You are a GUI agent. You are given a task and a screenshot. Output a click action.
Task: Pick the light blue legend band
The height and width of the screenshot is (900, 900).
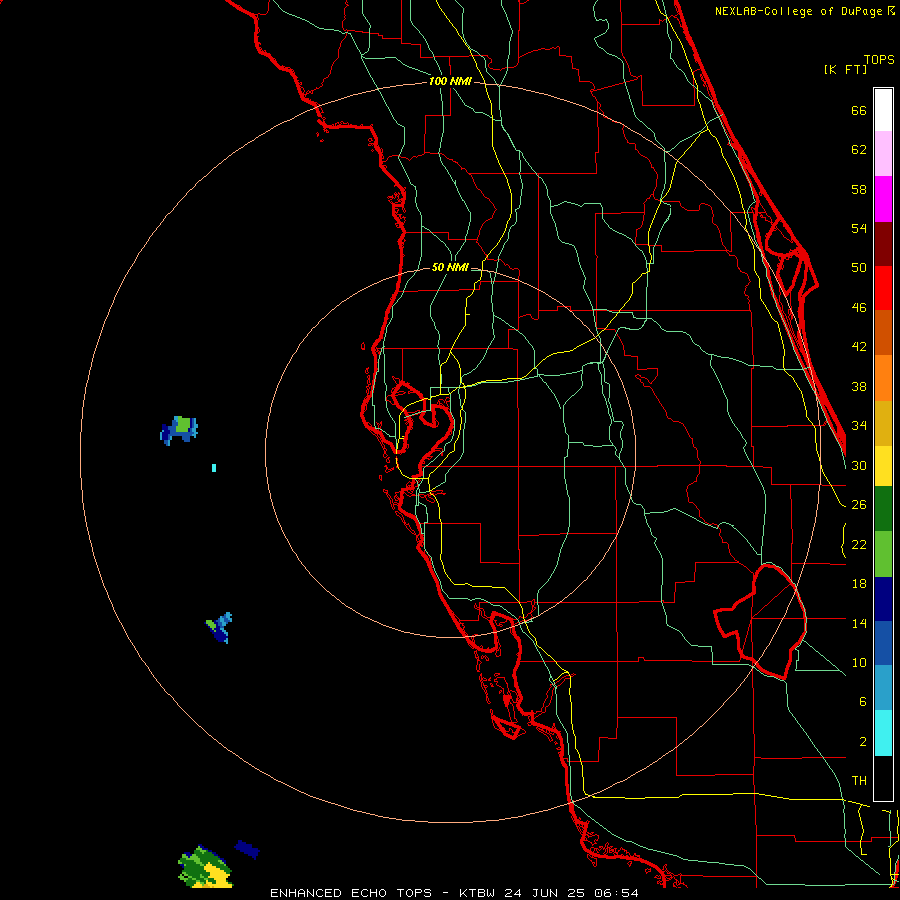tap(883, 688)
